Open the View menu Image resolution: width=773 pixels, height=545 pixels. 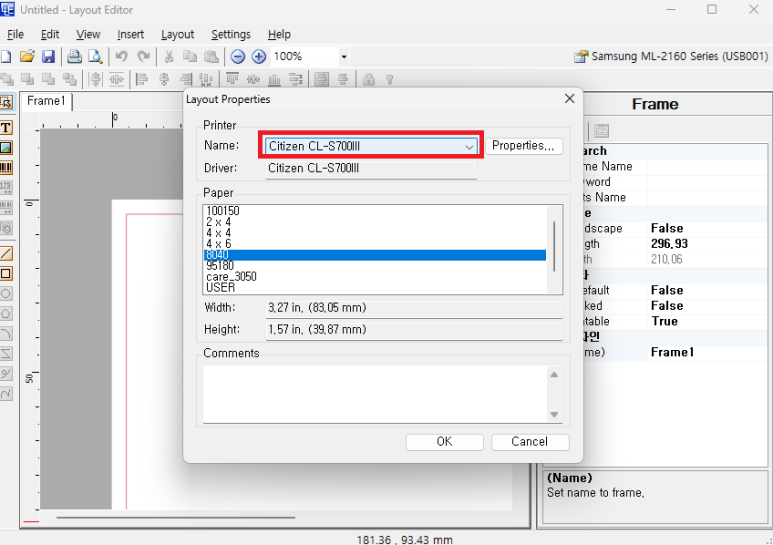click(88, 34)
